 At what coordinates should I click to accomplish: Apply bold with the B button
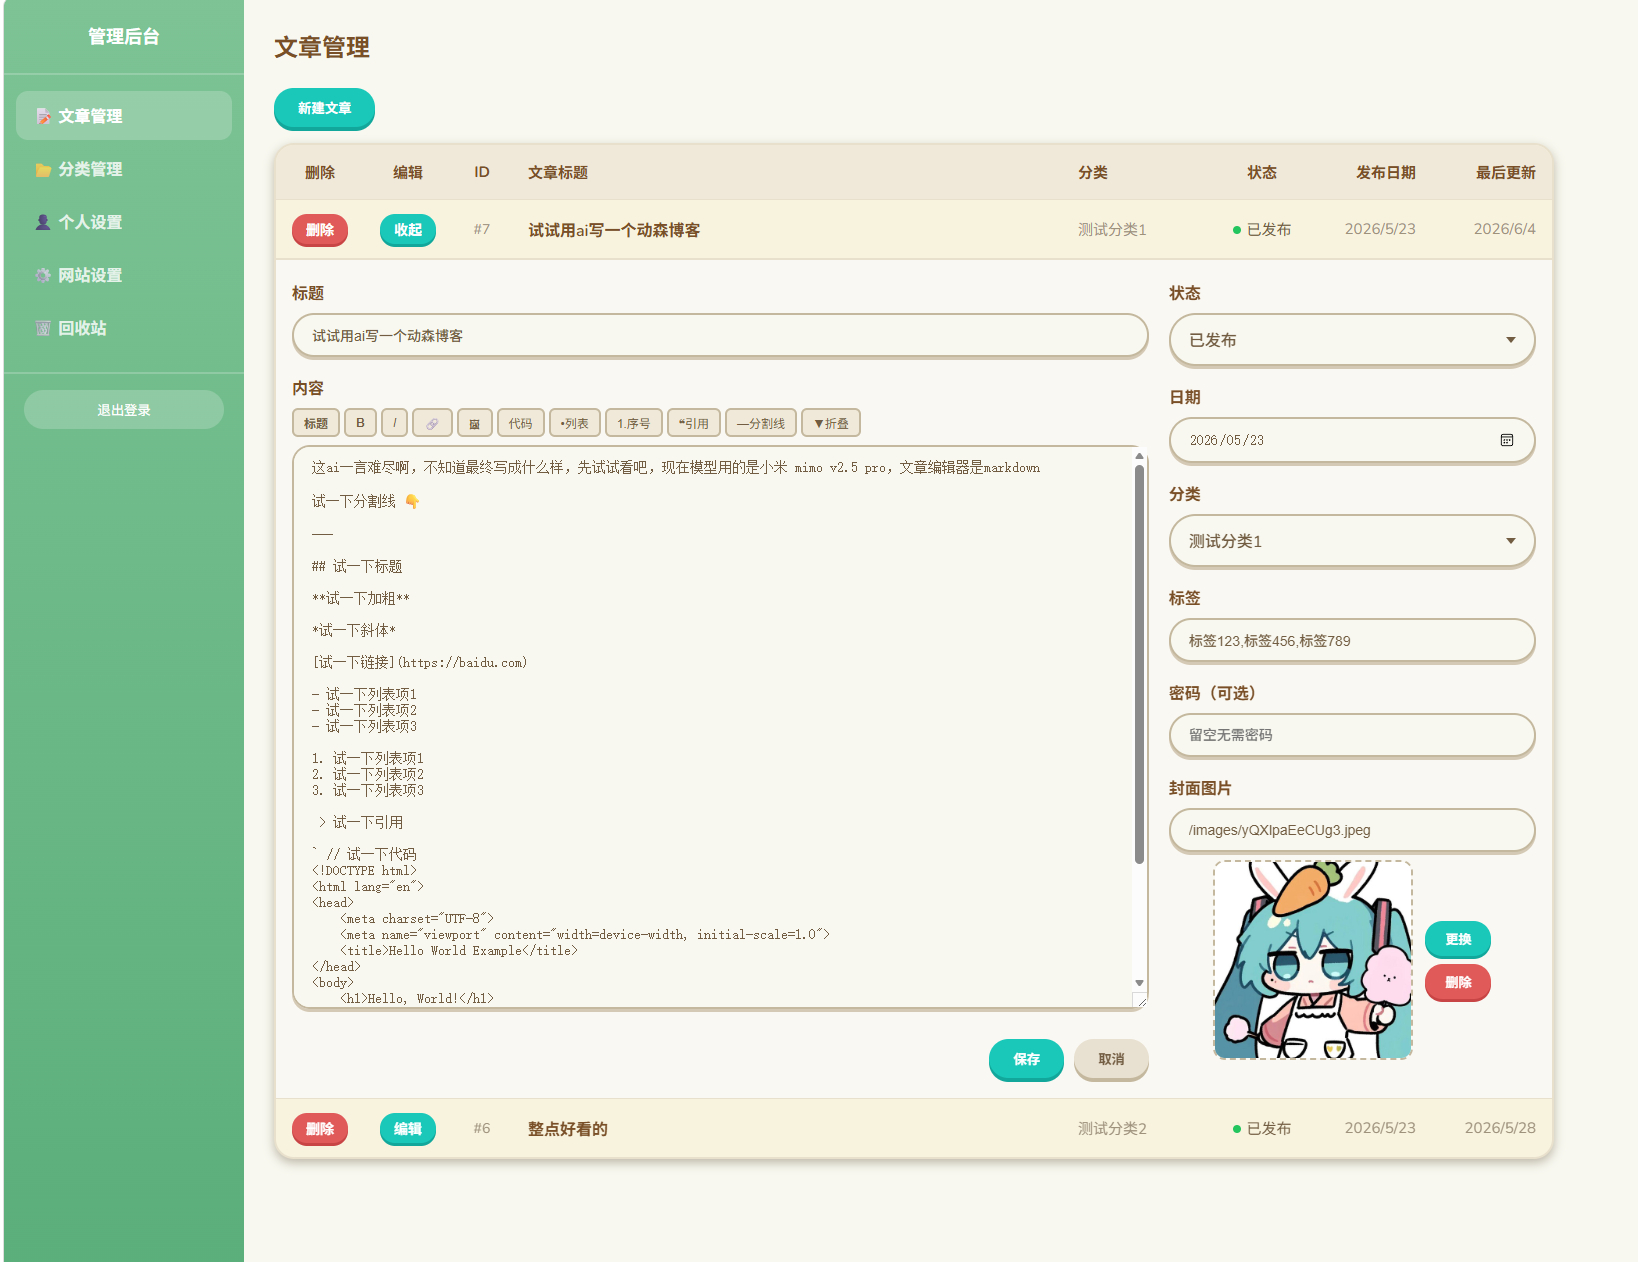[360, 423]
